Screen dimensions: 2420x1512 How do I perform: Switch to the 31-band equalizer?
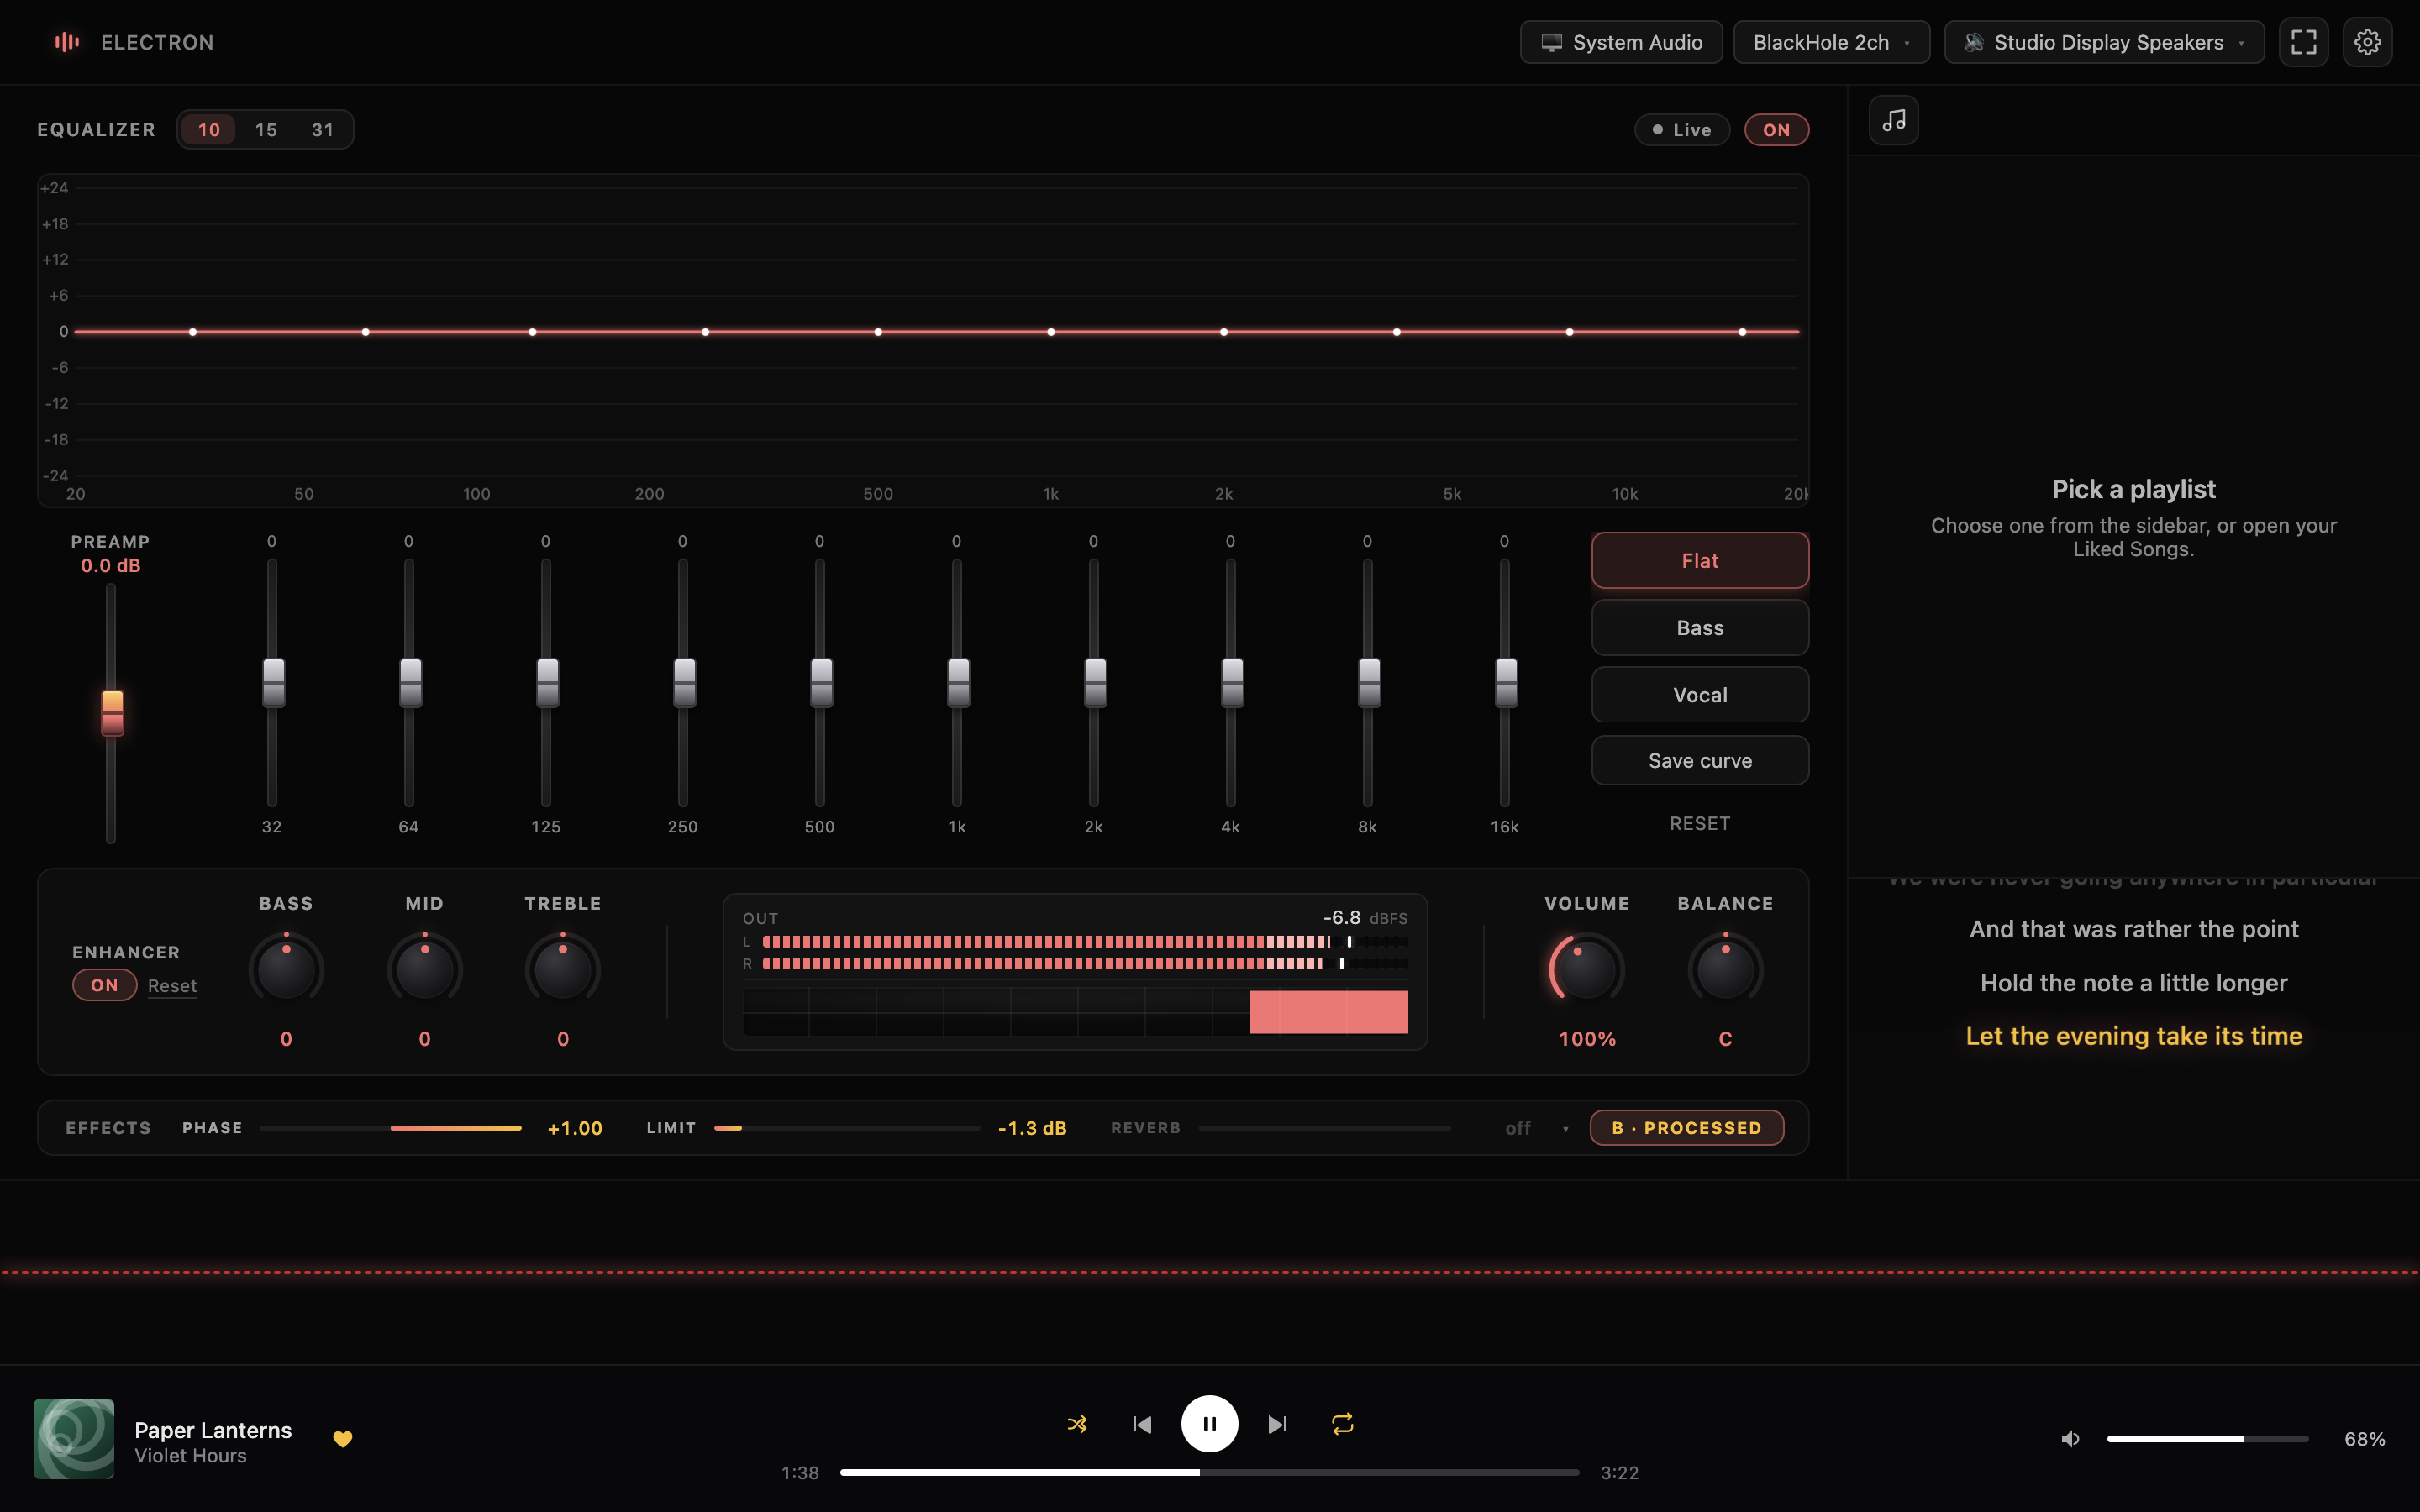point(322,130)
